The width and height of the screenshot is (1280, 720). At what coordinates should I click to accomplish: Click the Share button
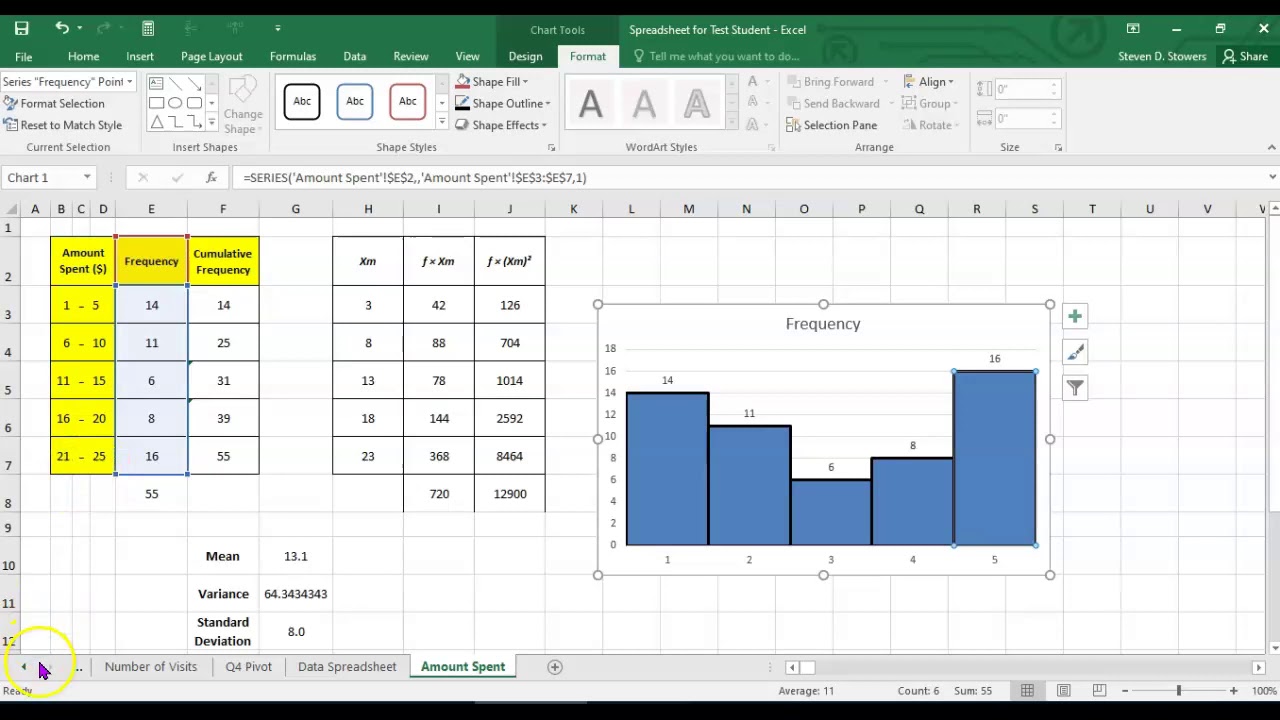click(1245, 56)
